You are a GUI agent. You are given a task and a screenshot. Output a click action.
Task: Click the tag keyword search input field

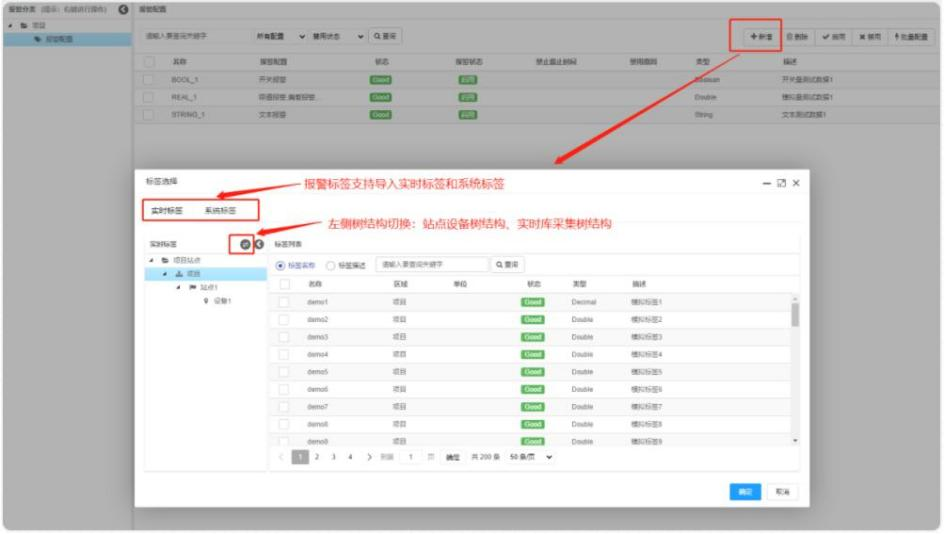coord(432,265)
